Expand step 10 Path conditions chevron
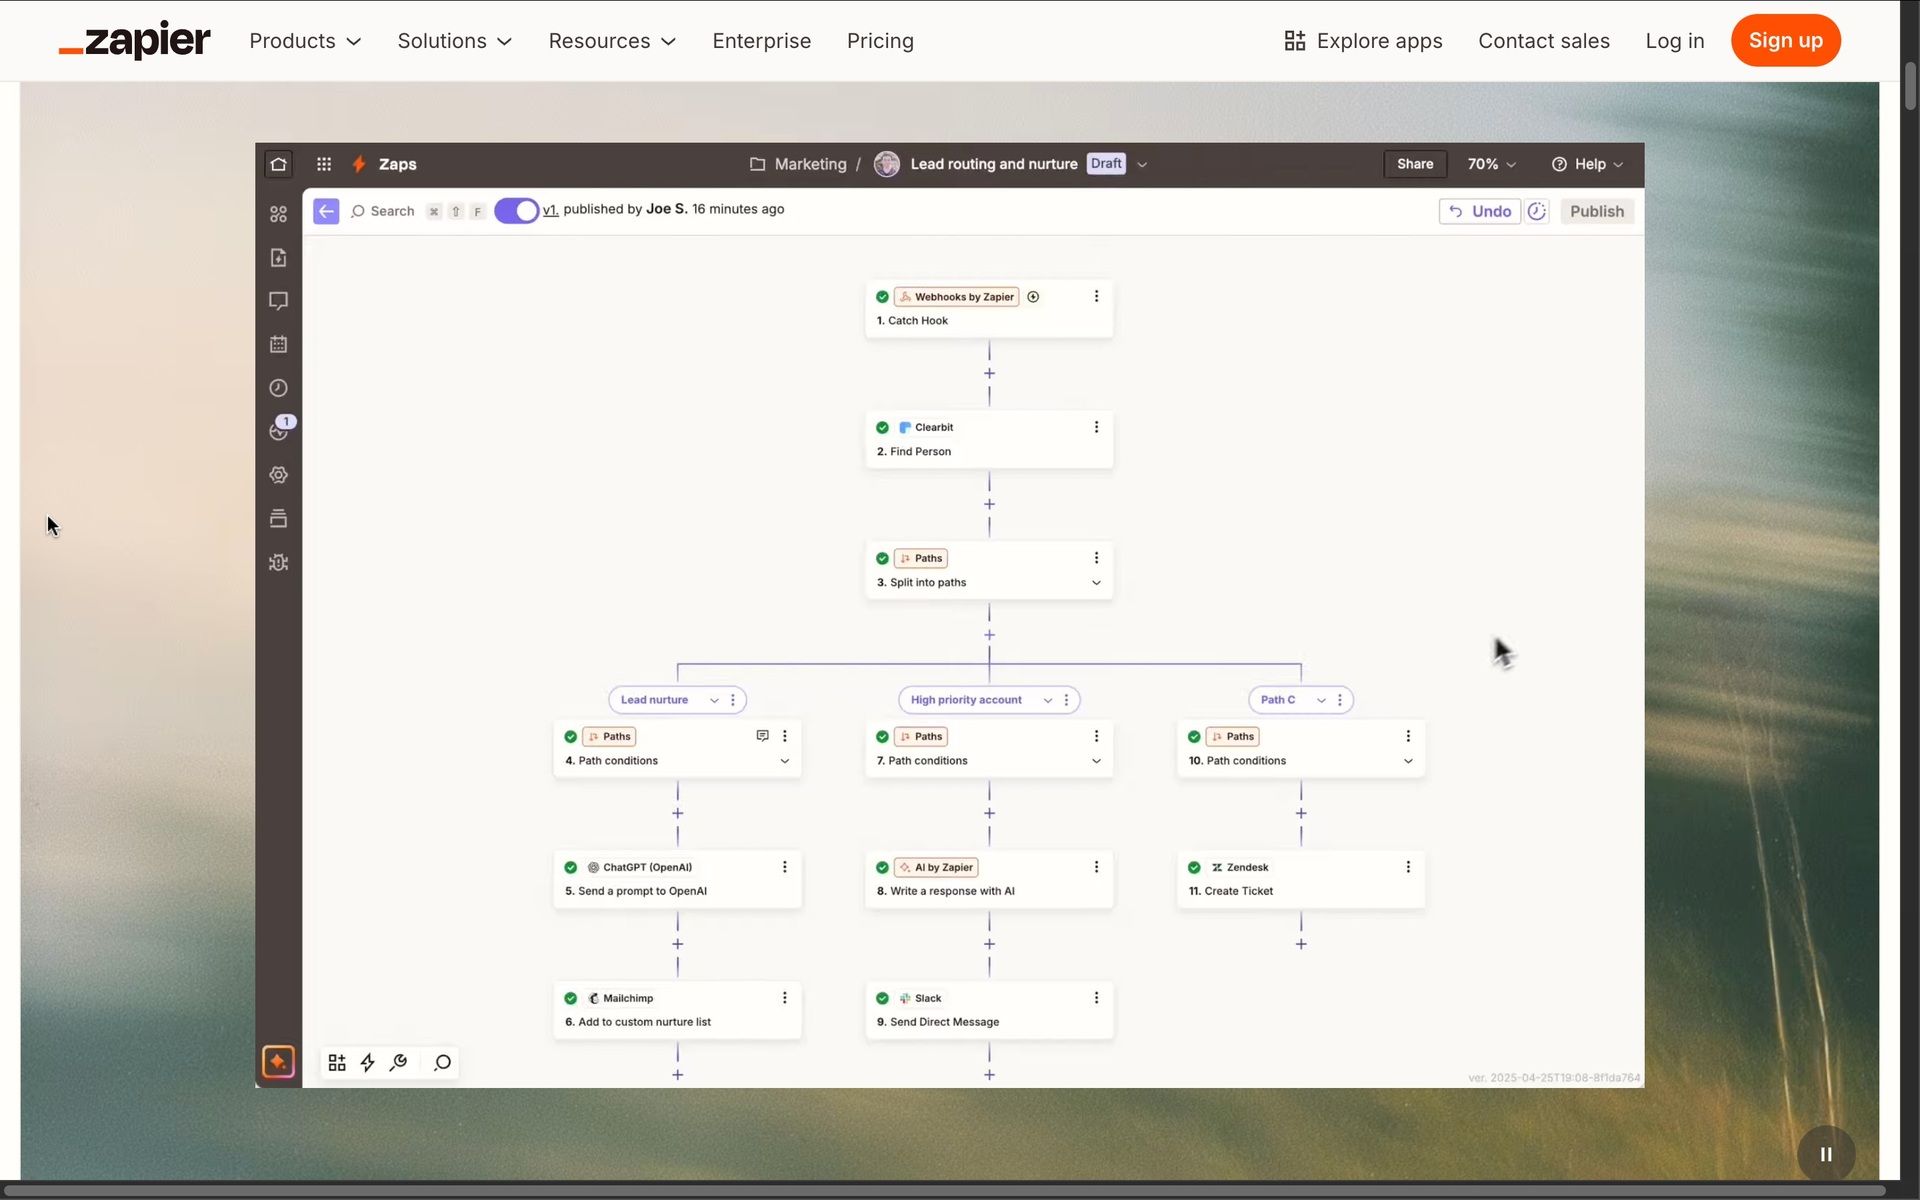The image size is (1920, 1200). coord(1408,761)
